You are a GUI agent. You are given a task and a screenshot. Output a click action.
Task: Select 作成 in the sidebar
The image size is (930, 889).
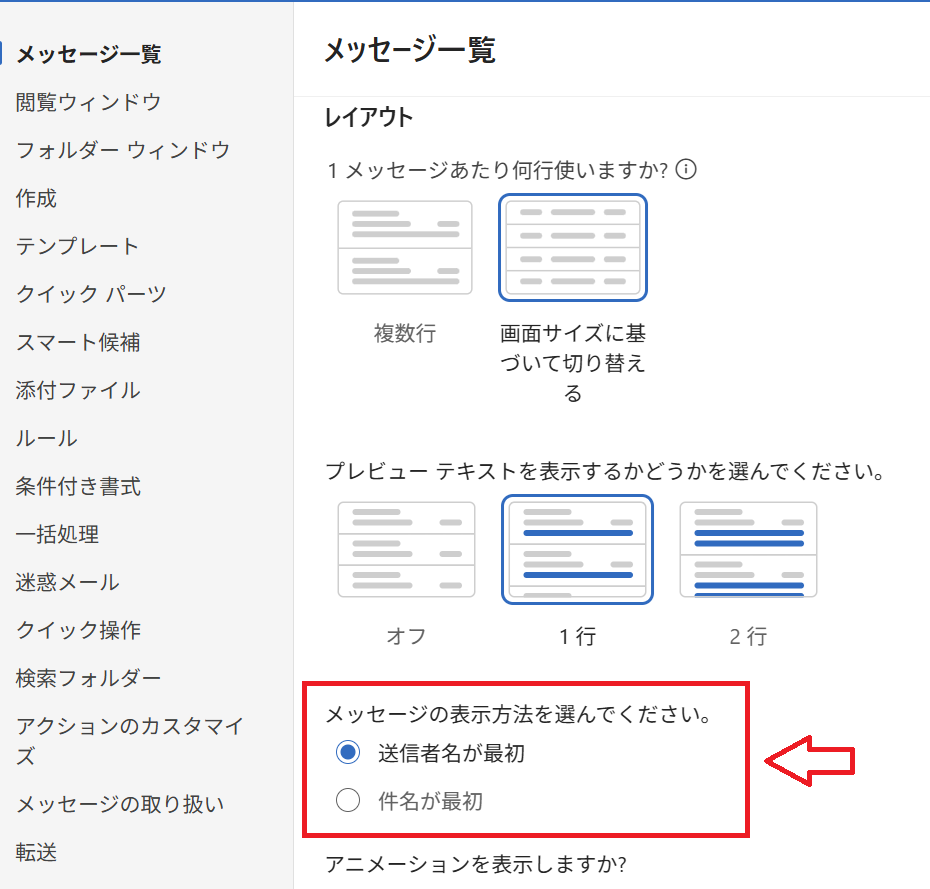36,198
